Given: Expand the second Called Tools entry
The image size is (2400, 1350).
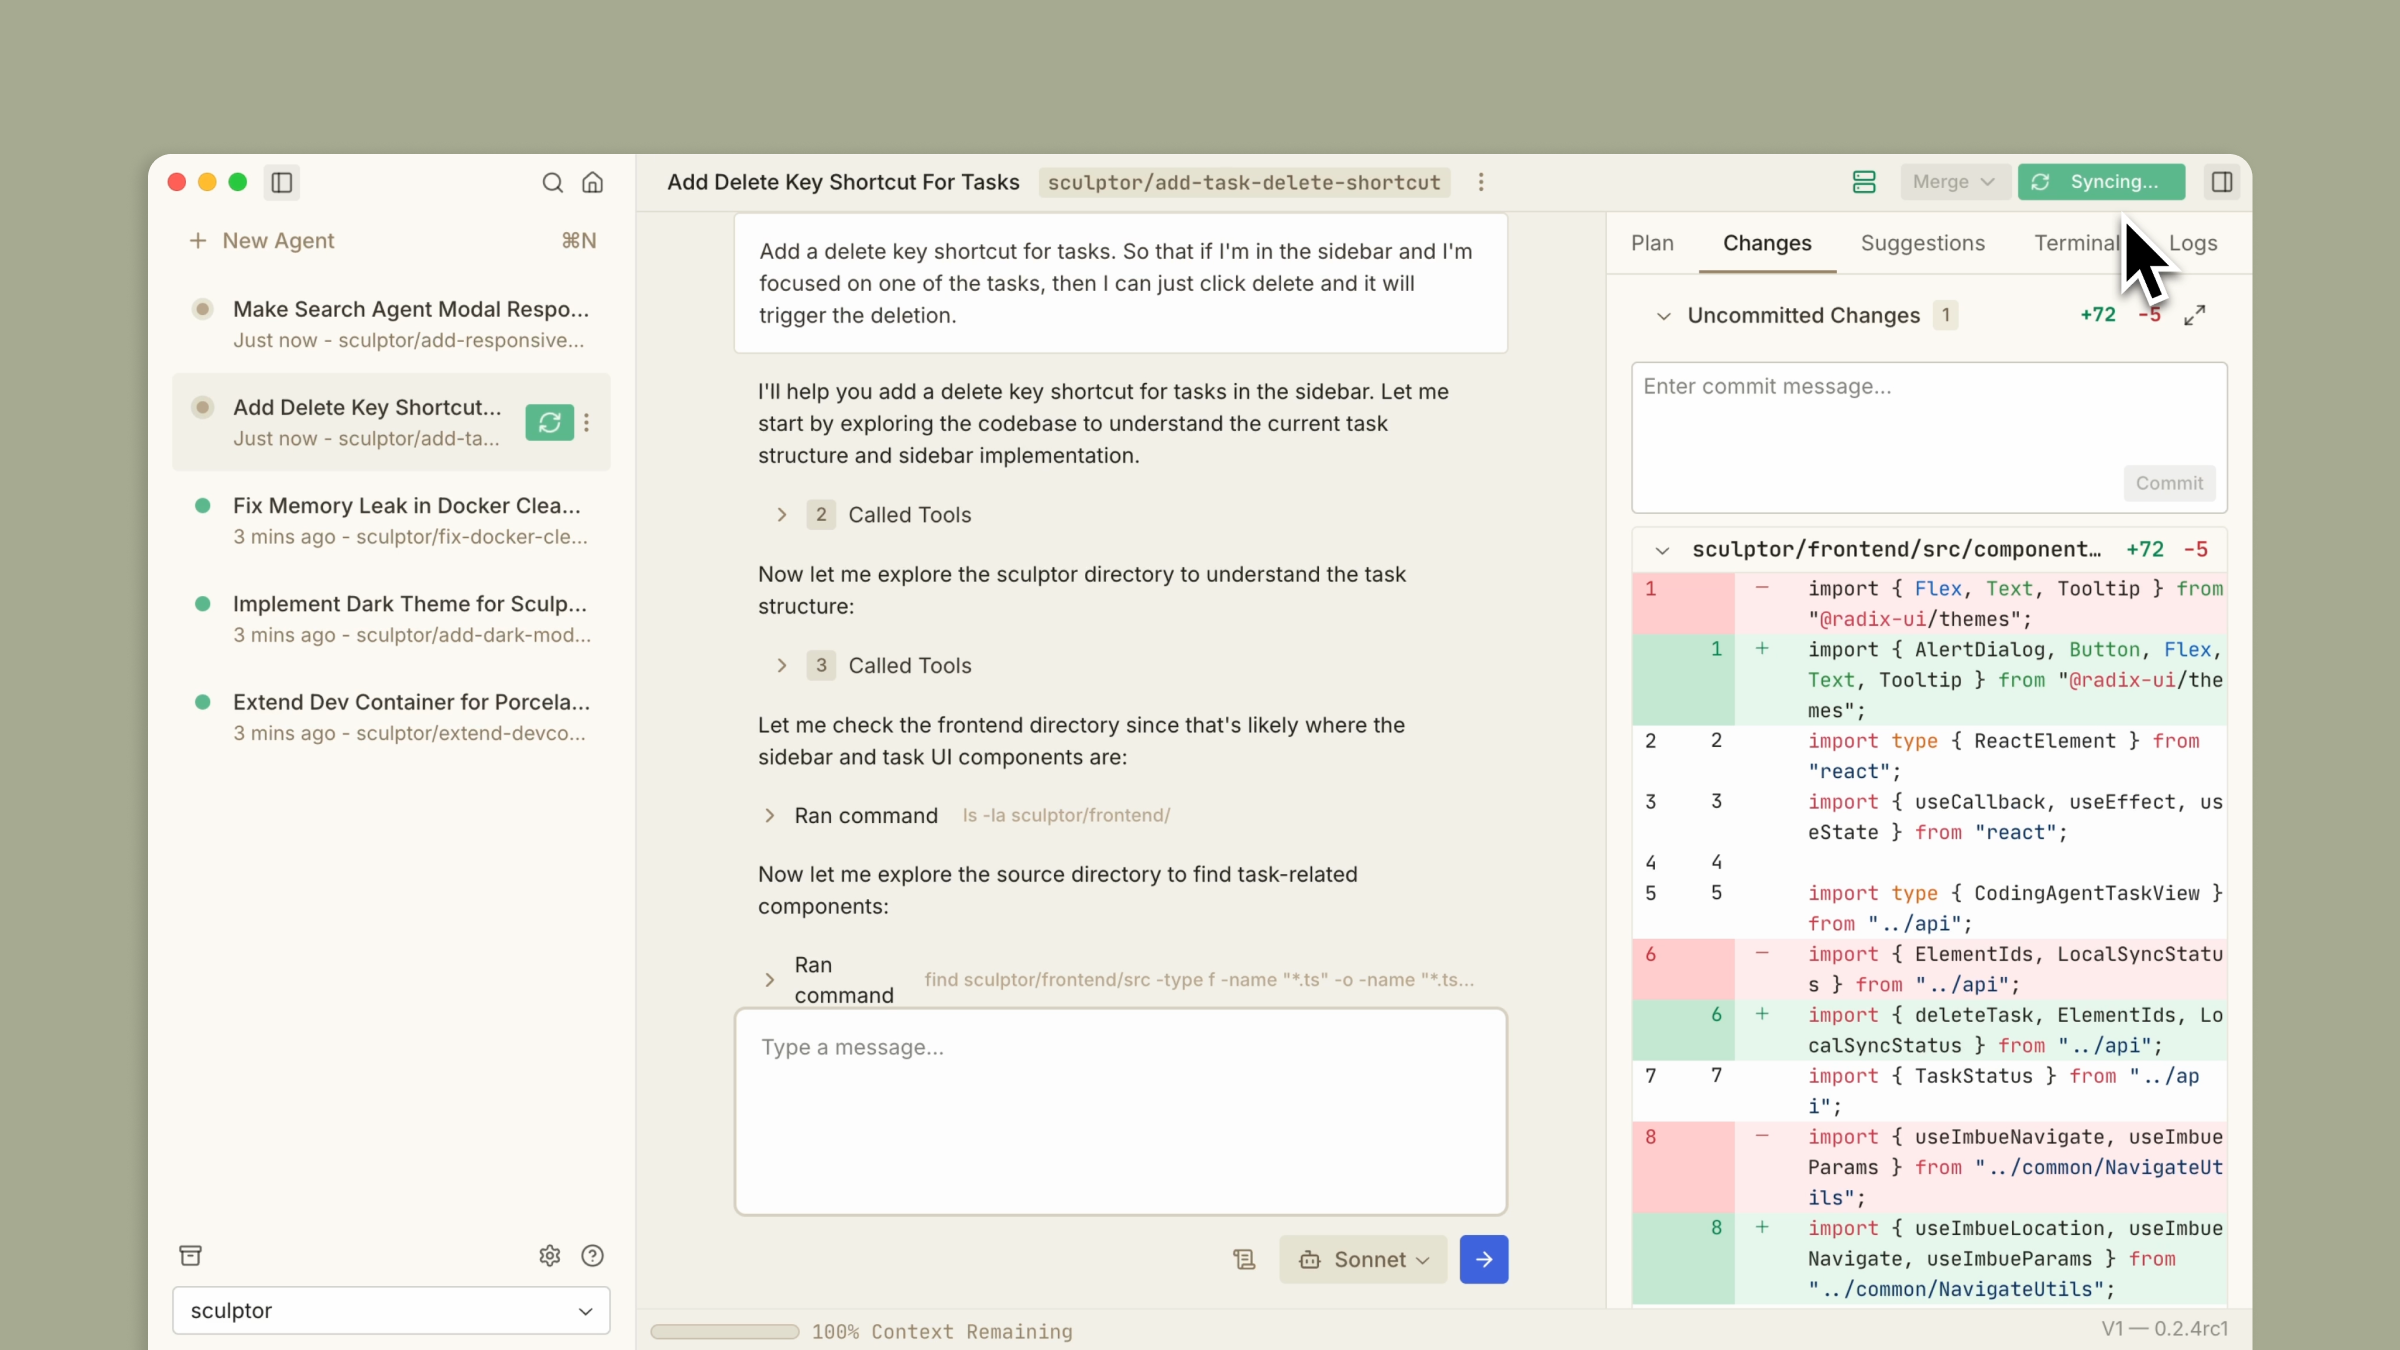Looking at the screenshot, I should (781, 665).
